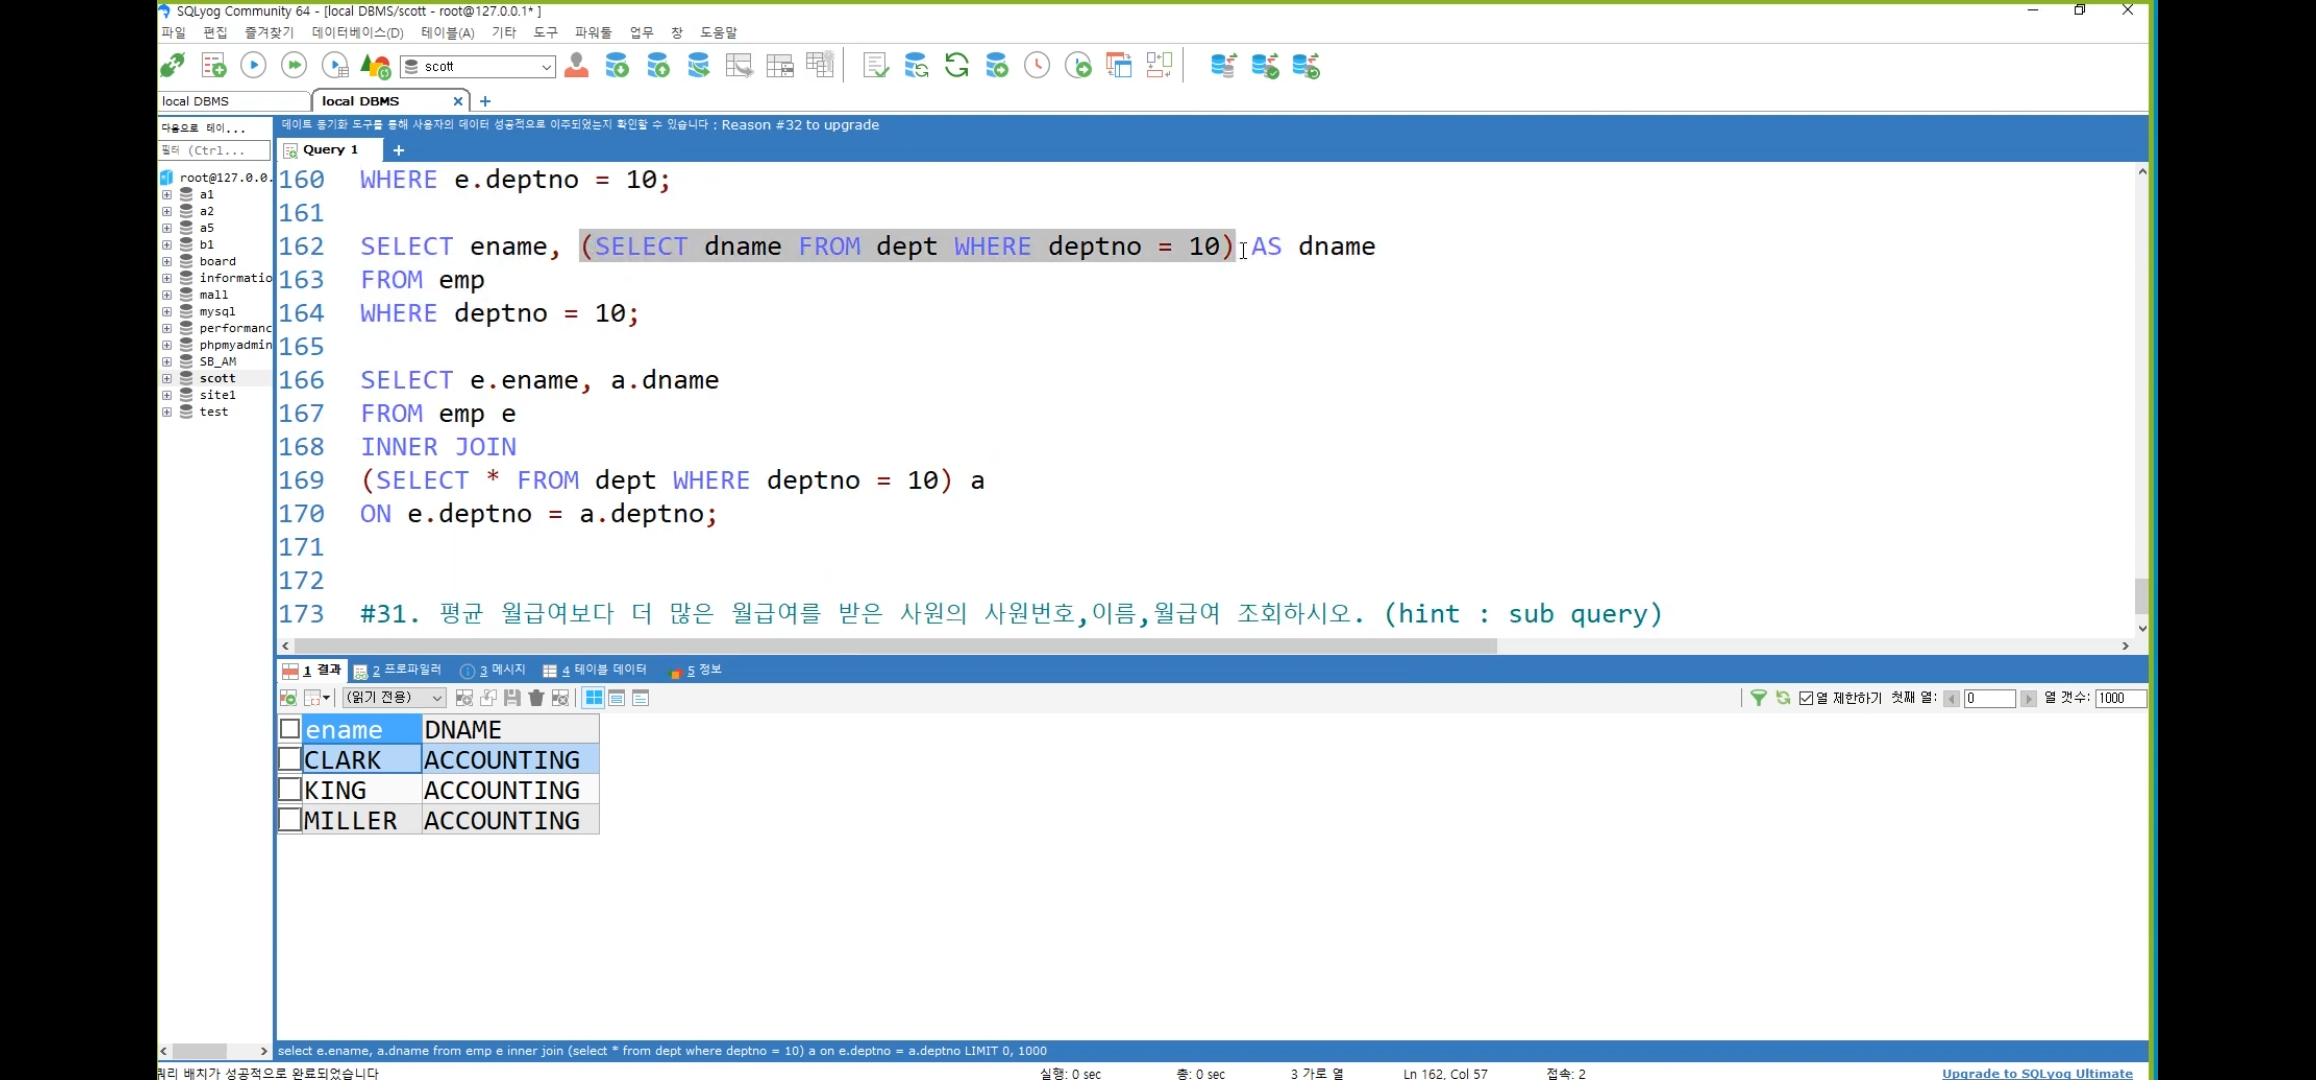
Task: Open the 도구 menu
Action: point(545,33)
